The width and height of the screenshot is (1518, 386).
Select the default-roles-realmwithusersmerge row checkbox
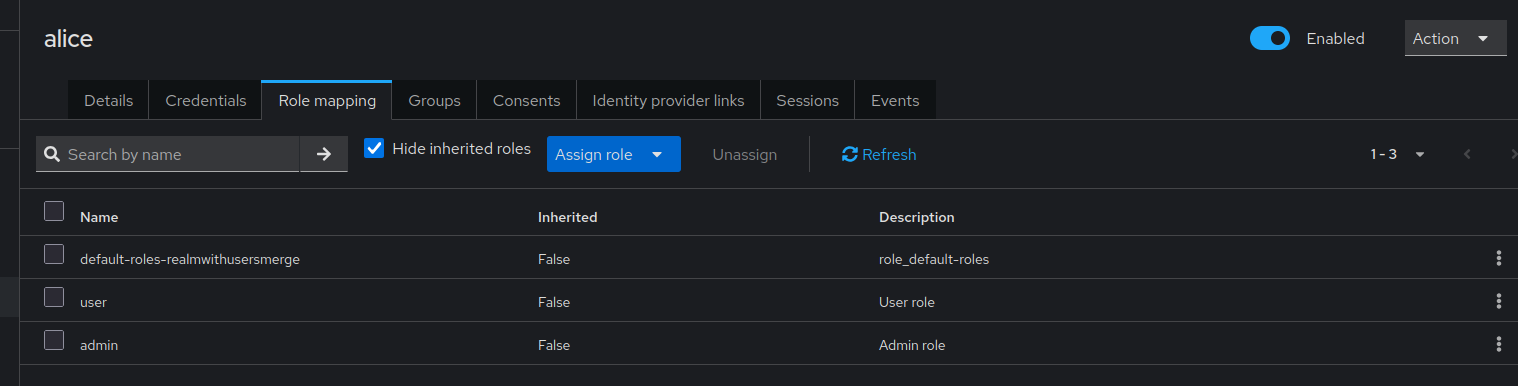54,254
